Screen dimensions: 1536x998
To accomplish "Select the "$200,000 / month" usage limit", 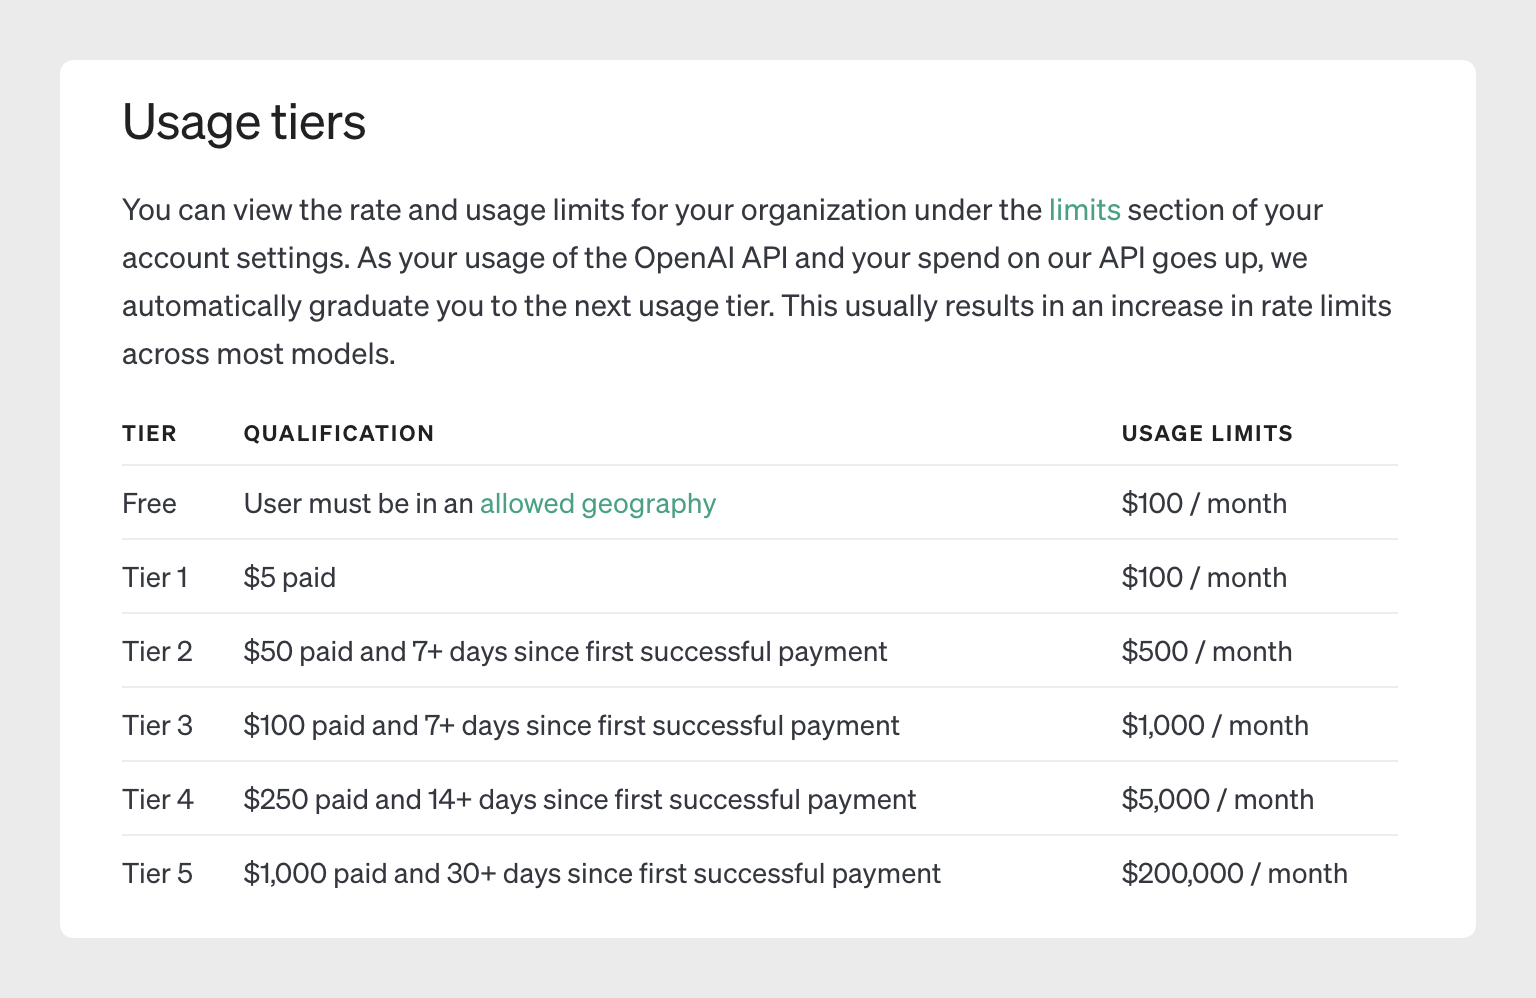I will point(1235,873).
